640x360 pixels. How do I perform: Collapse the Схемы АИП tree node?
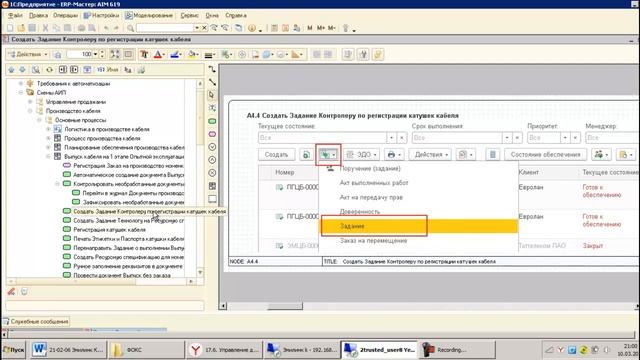point(21,93)
